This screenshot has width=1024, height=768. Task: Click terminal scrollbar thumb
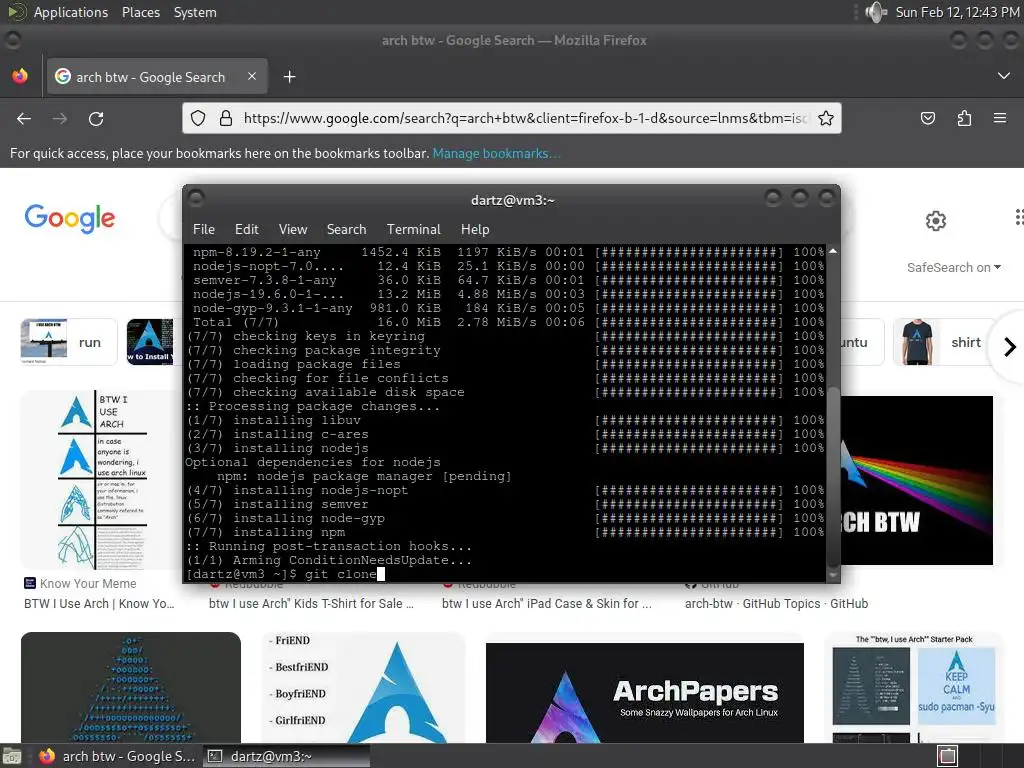(x=833, y=477)
